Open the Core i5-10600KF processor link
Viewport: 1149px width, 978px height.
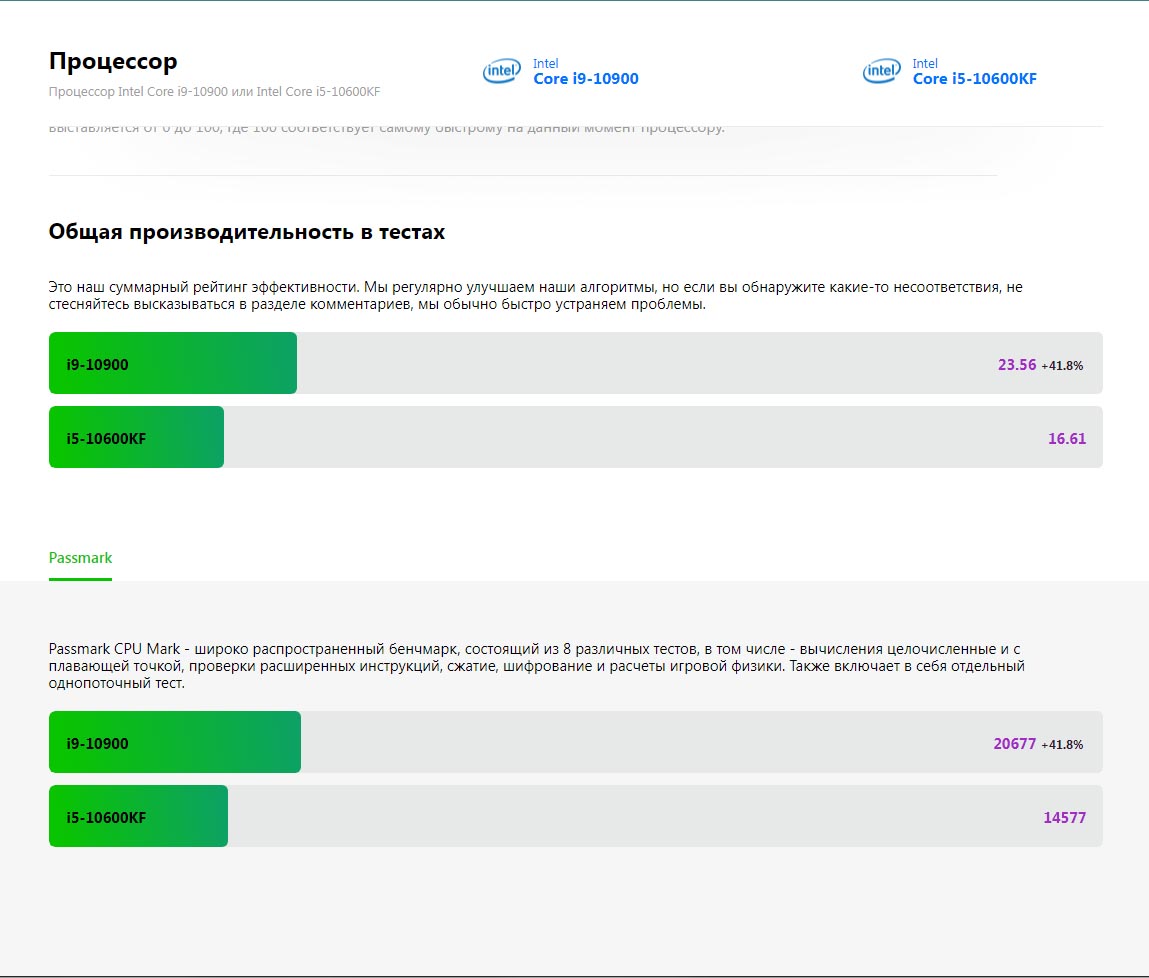point(974,79)
